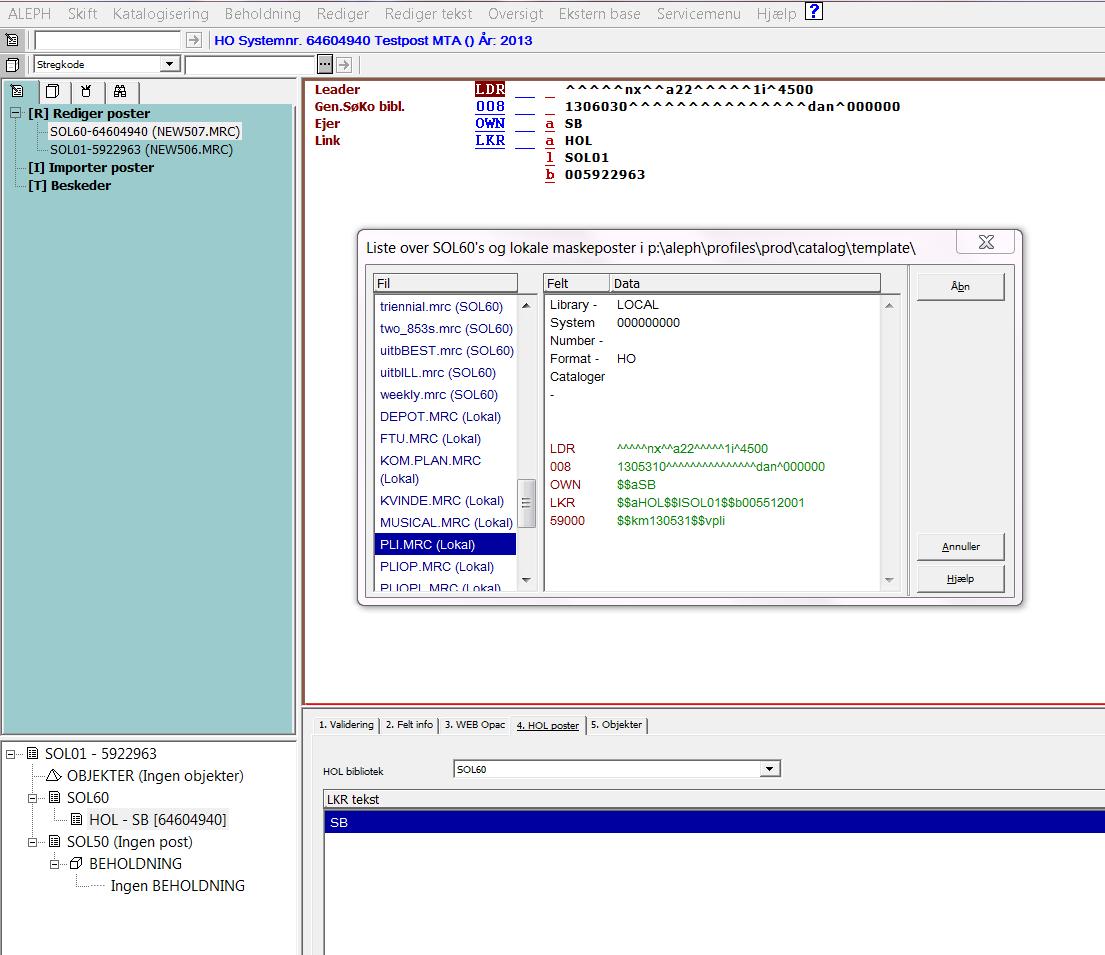The image size is (1105, 955).
Task: Open the Stregkode dropdown
Action: [169, 64]
